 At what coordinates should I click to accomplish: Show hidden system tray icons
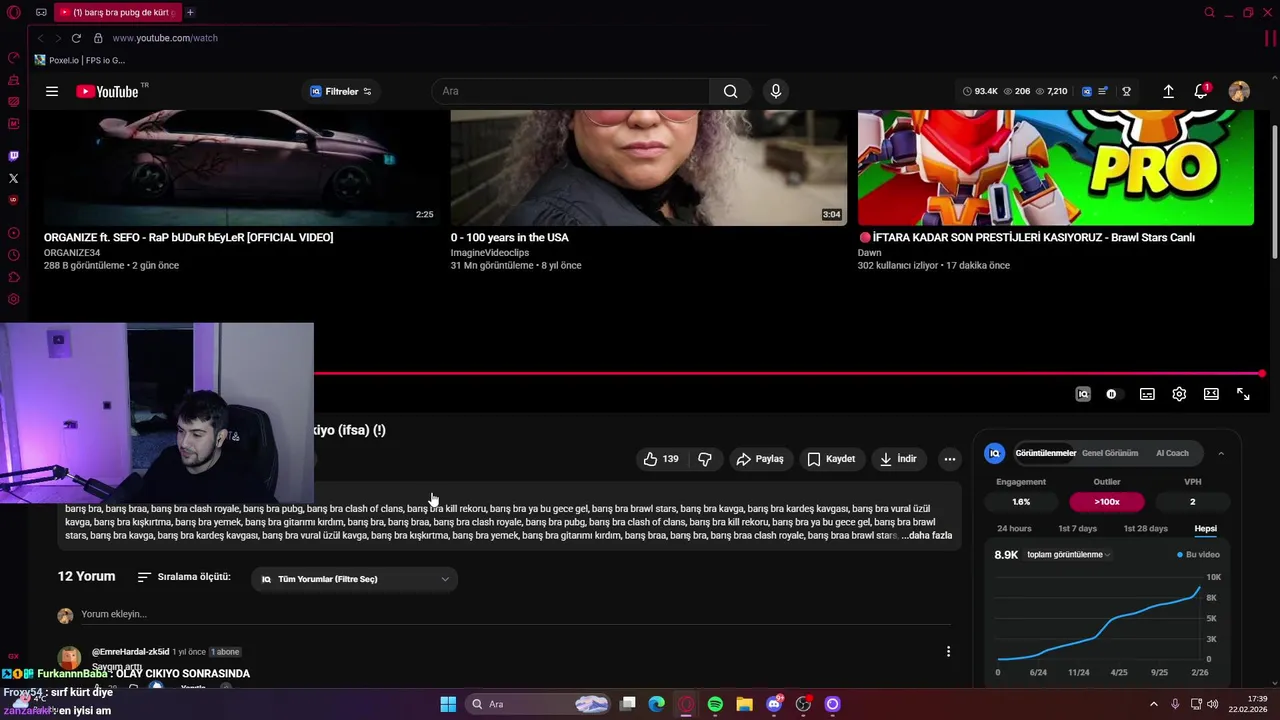[1154, 704]
